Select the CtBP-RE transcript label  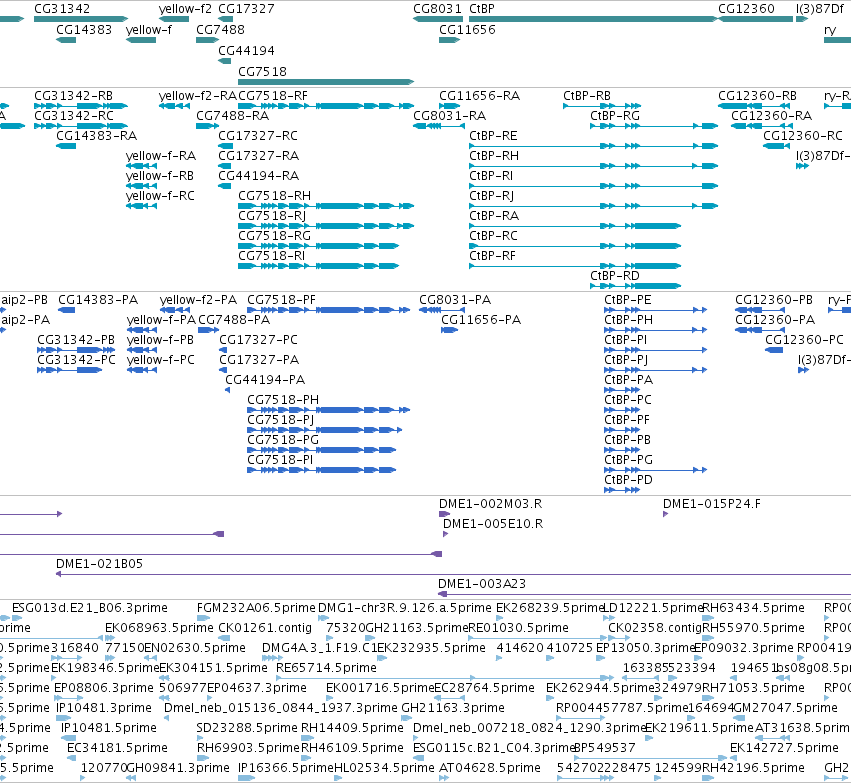(x=493, y=136)
